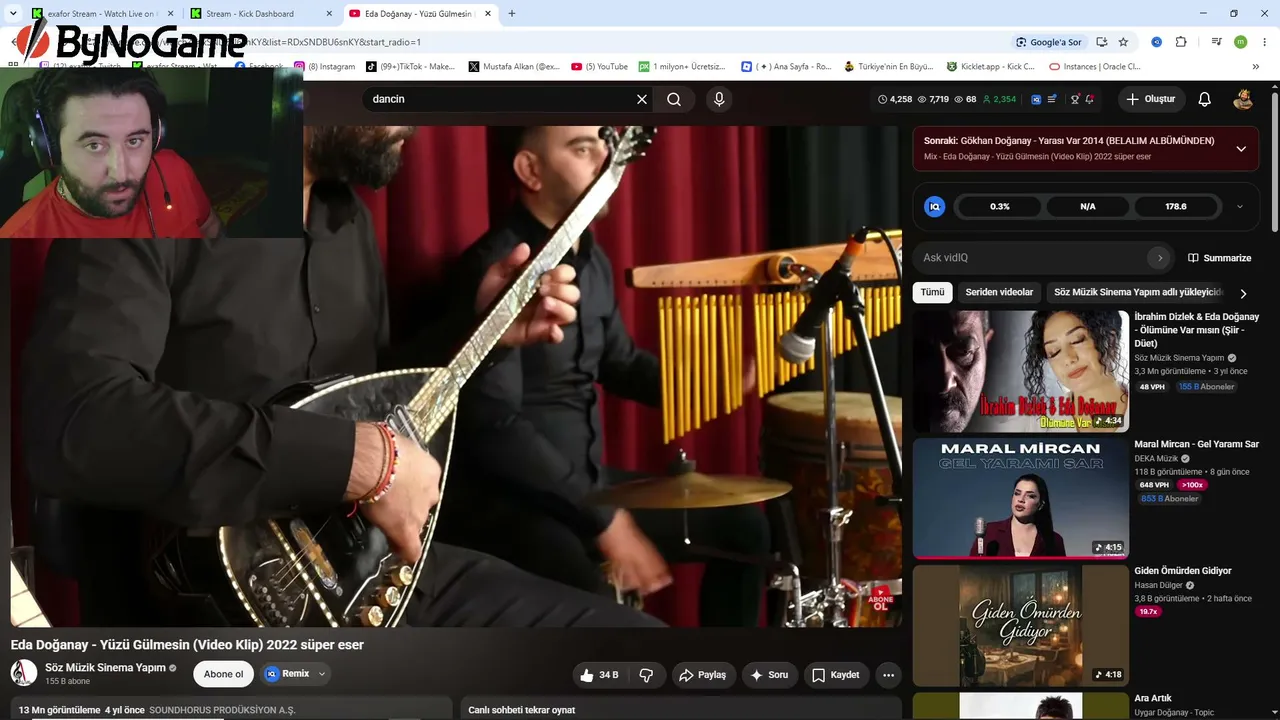The width and height of the screenshot is (1280, 720).
Task: Open the Mustafa Alkan X bookmark
Action: 514,67
